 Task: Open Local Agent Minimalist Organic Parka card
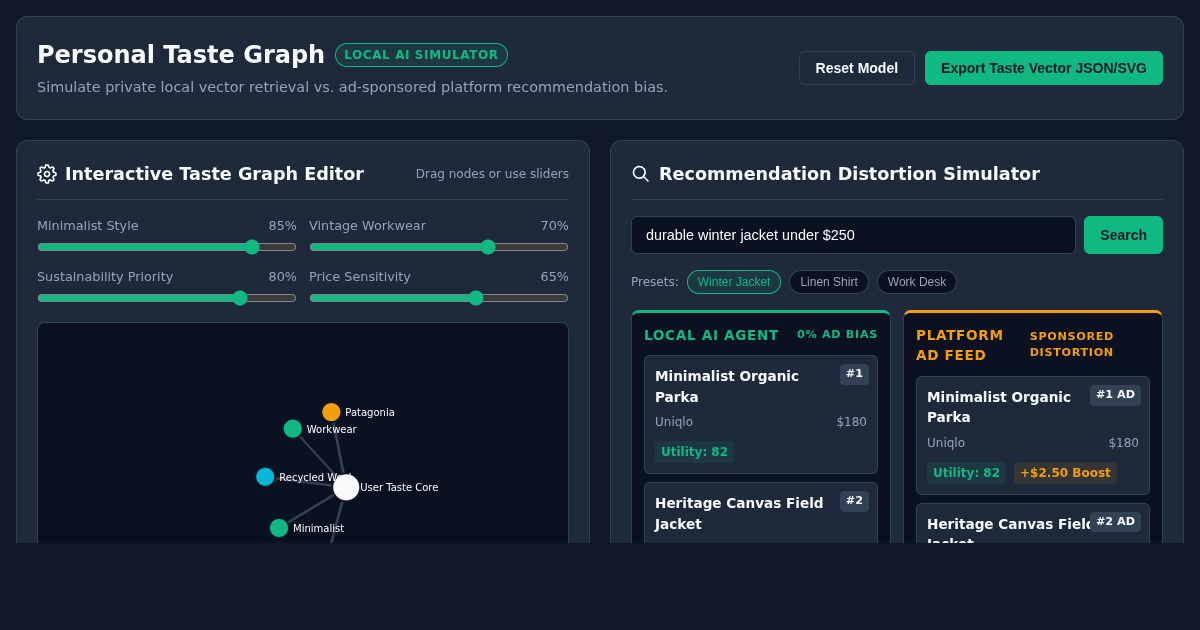click(761, 414)
